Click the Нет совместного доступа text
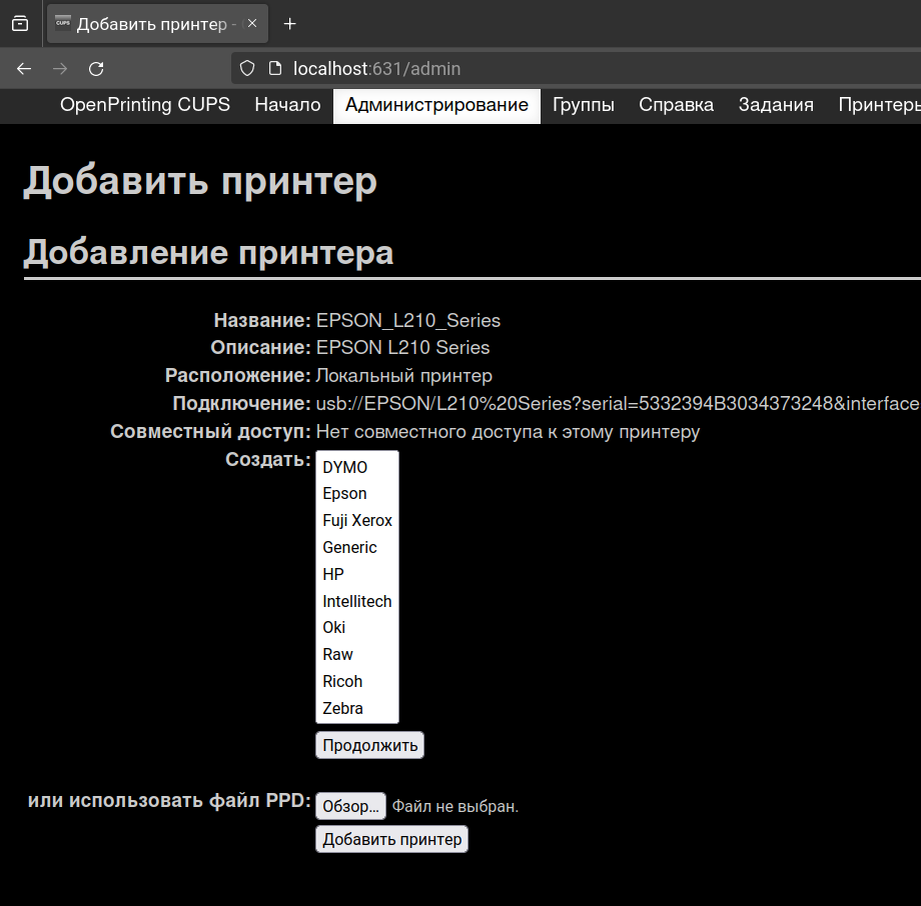Screen dimensions: 921x906 coord(508,432)
